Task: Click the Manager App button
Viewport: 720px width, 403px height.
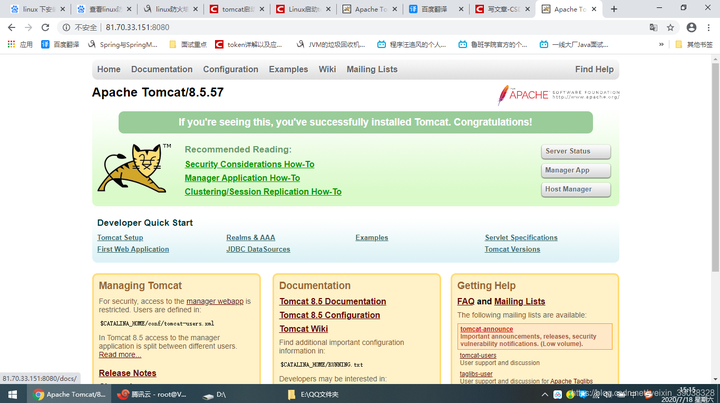Action: click(576, 170)
